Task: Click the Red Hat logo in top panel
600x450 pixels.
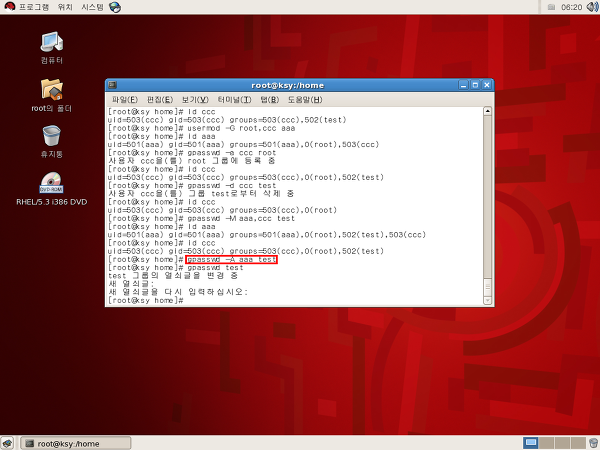Action: [9, 7]
